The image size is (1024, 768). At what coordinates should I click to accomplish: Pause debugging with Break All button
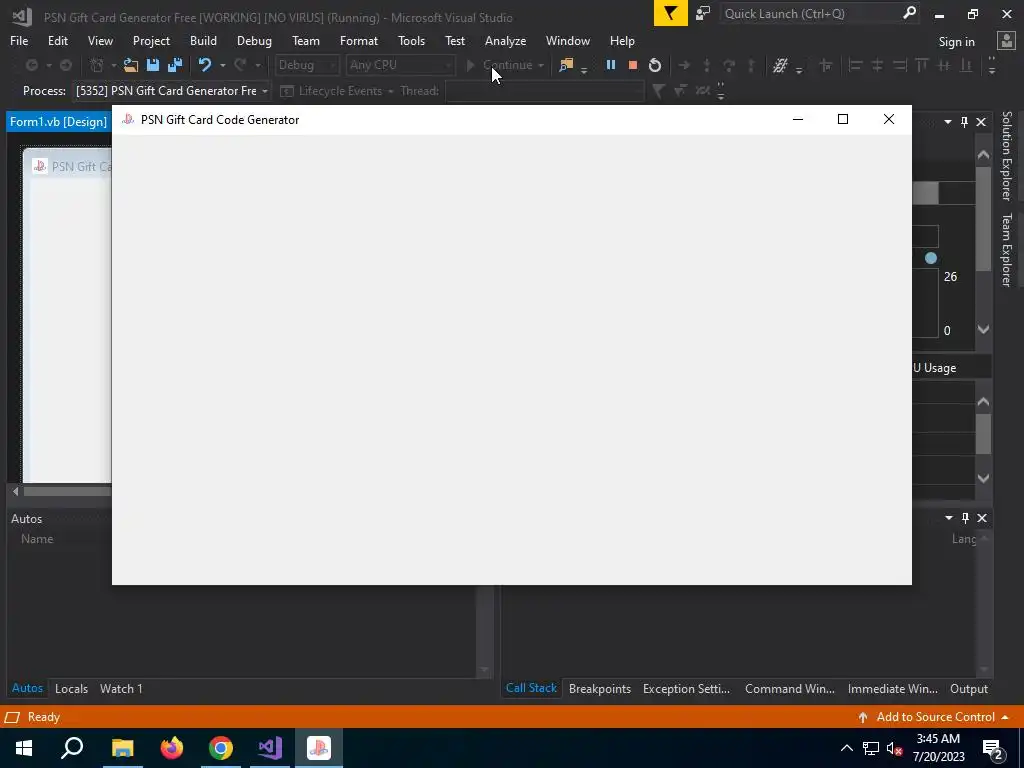(x=611, y=65)
